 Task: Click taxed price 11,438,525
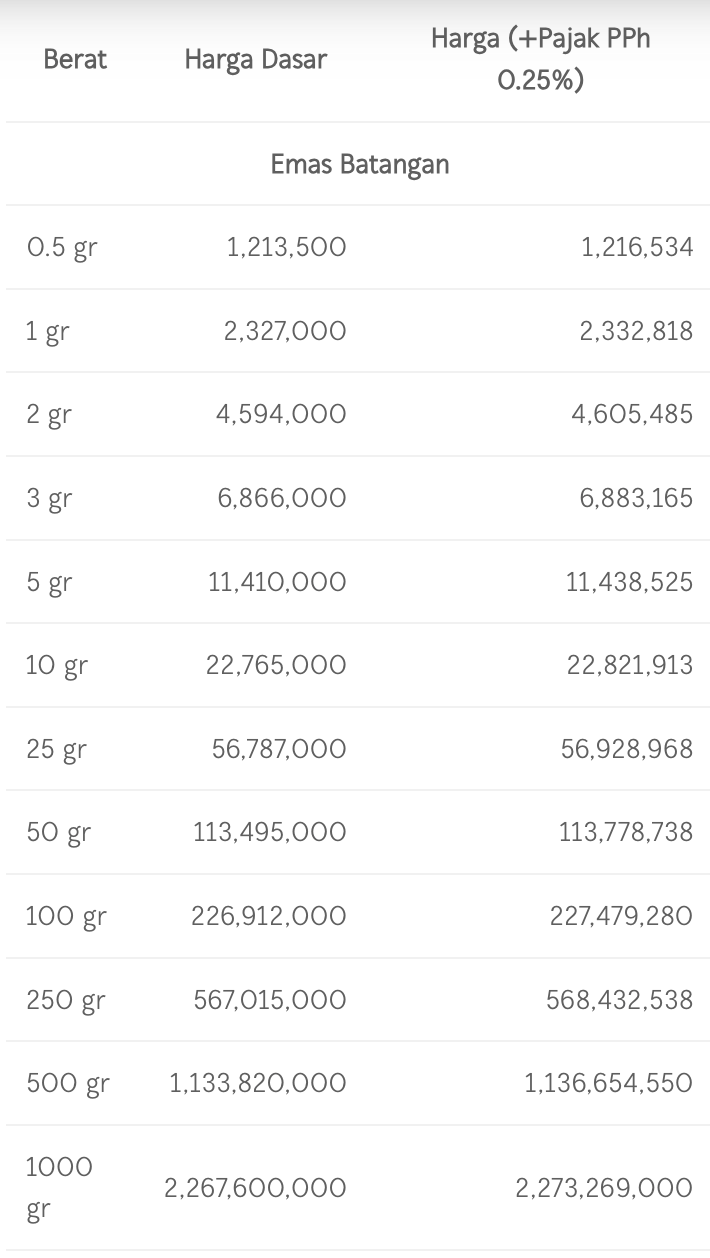629,582
